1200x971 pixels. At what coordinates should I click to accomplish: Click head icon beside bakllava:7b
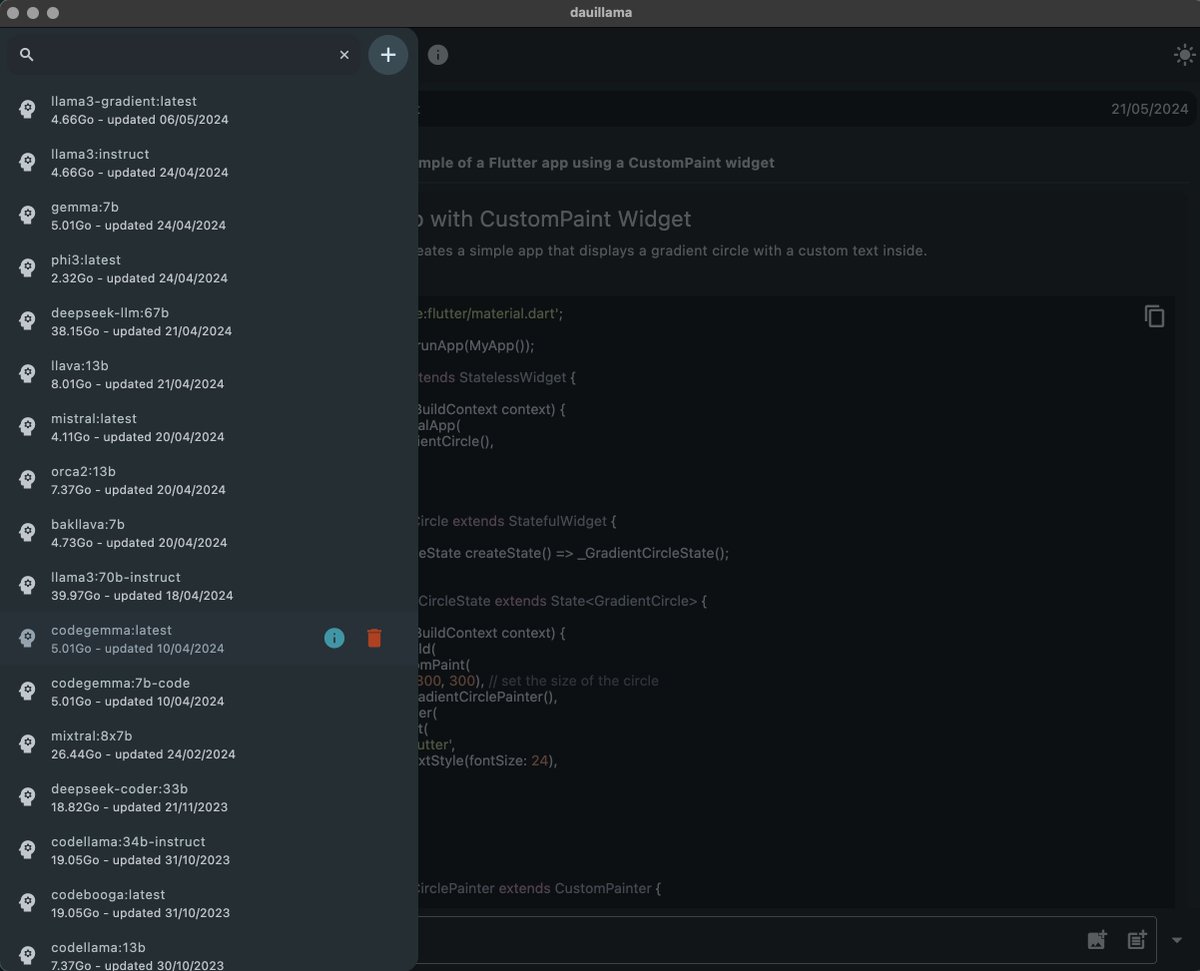[28, 533]
